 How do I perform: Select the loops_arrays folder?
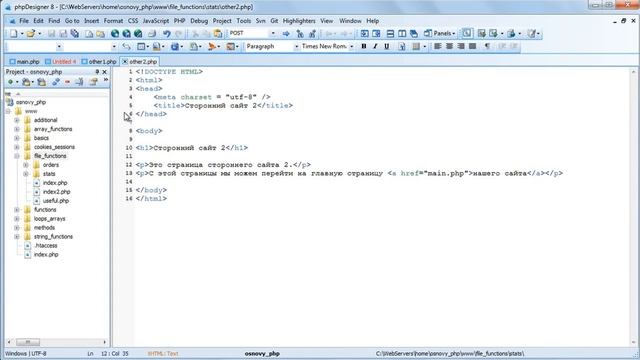[x=49, y=219]
